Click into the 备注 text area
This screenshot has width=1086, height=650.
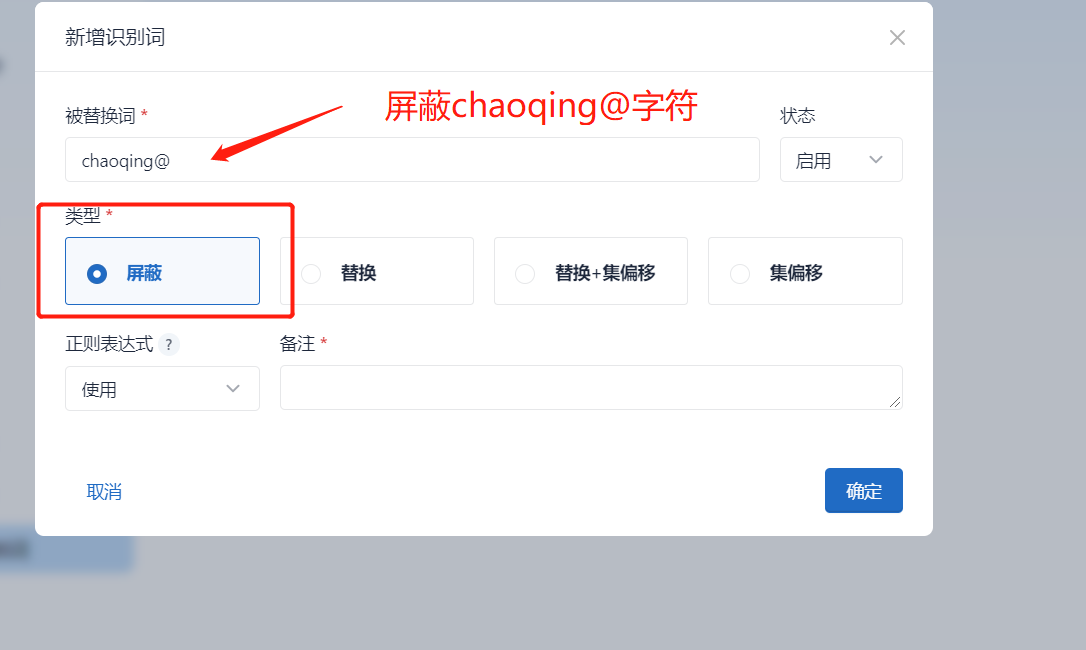(x=591, y=387)
